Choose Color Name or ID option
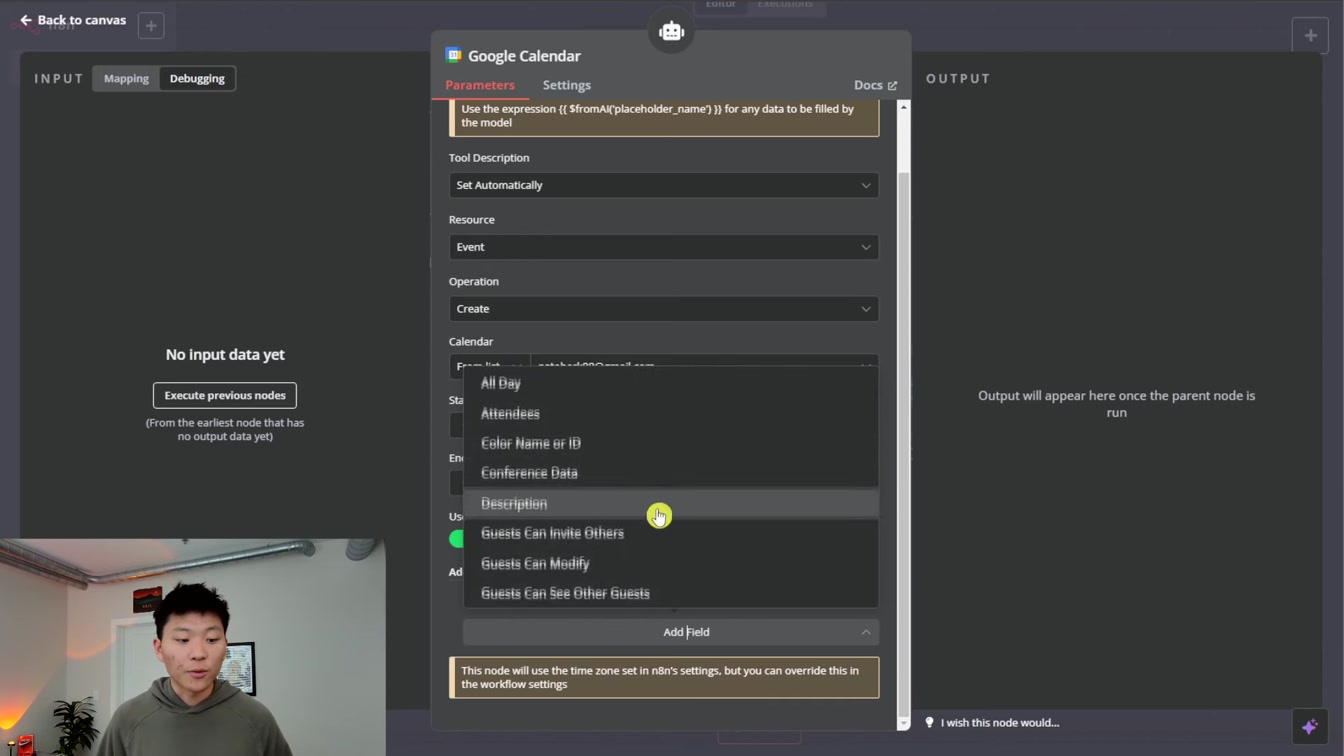 pyautogui.click(x=671, y=443)
